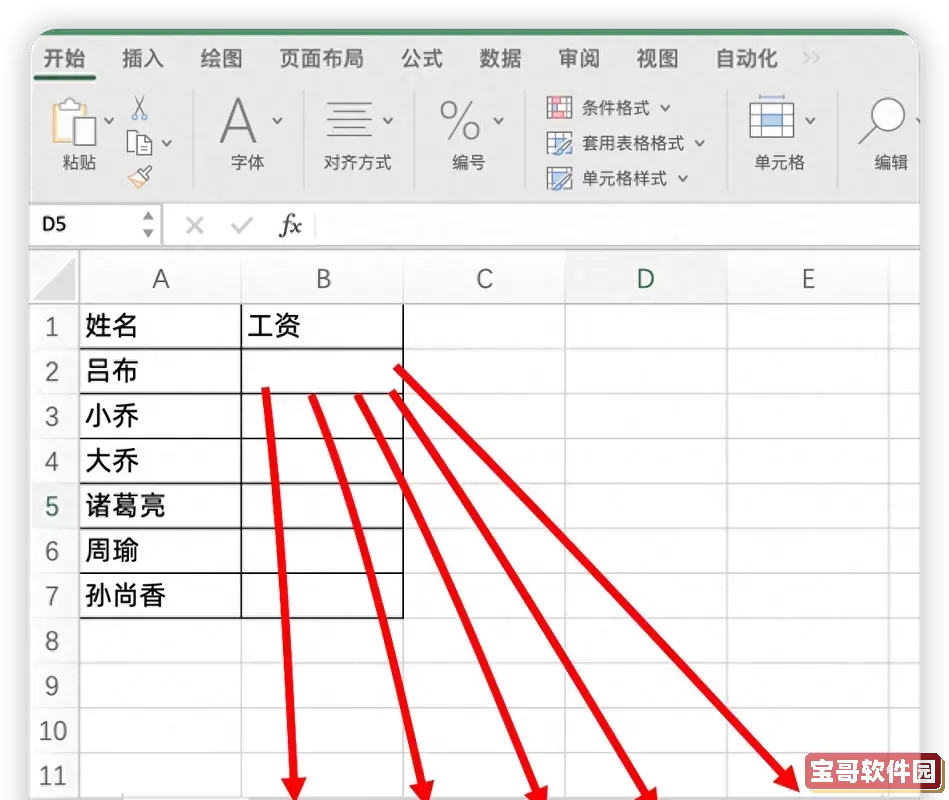Select the cell containing 孙尚香
Viewport: 949px width, 800px height.
160,595
